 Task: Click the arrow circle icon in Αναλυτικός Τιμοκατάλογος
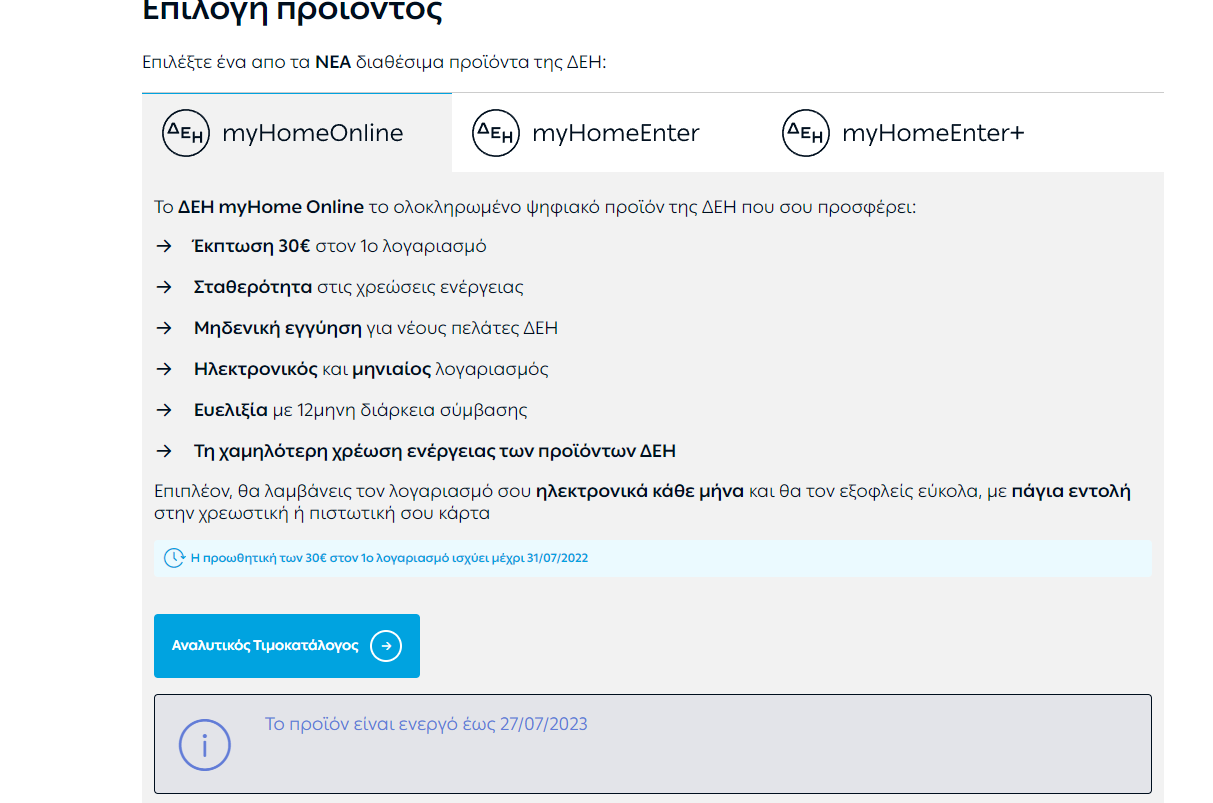tap(386, 646)
